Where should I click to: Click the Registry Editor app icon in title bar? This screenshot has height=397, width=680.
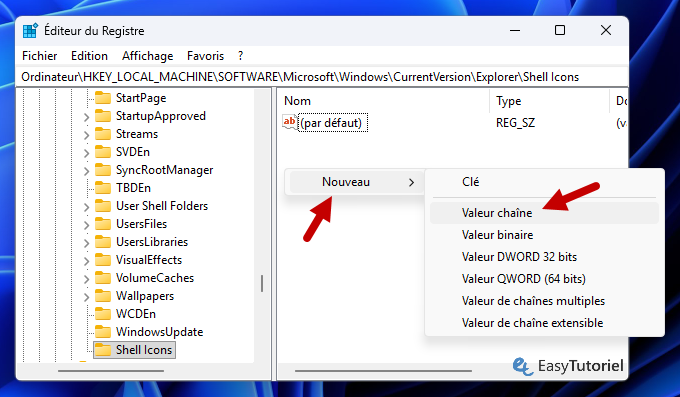[30, 31]
